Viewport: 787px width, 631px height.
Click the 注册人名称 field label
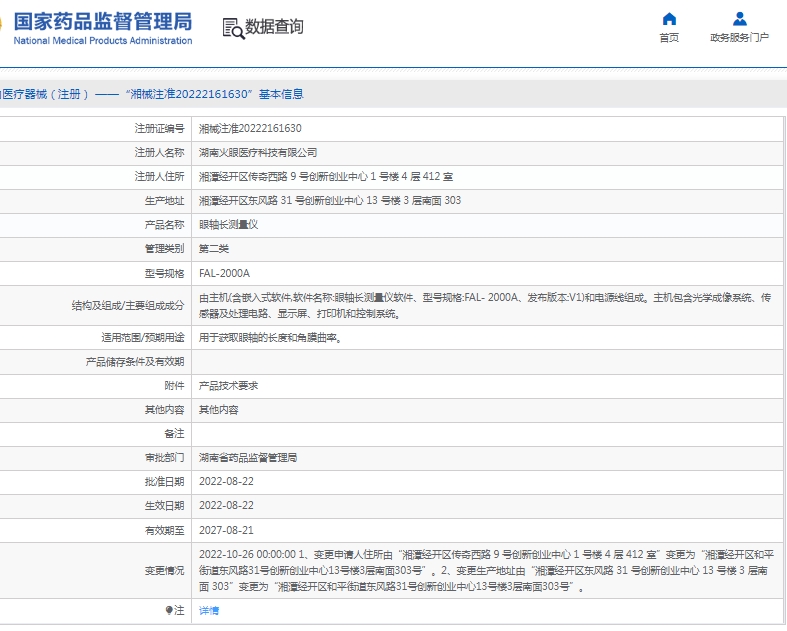[x=160, y=153]
